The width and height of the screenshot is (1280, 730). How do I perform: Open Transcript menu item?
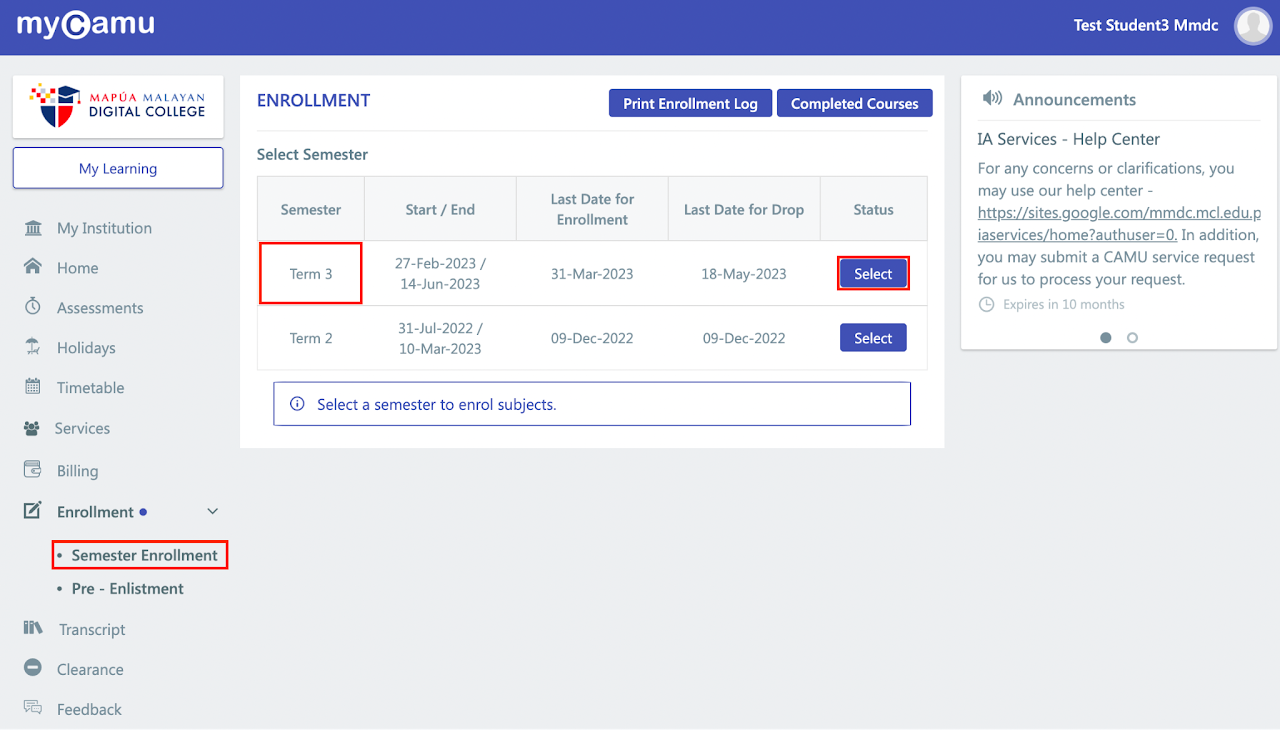(x=92, y=630)
